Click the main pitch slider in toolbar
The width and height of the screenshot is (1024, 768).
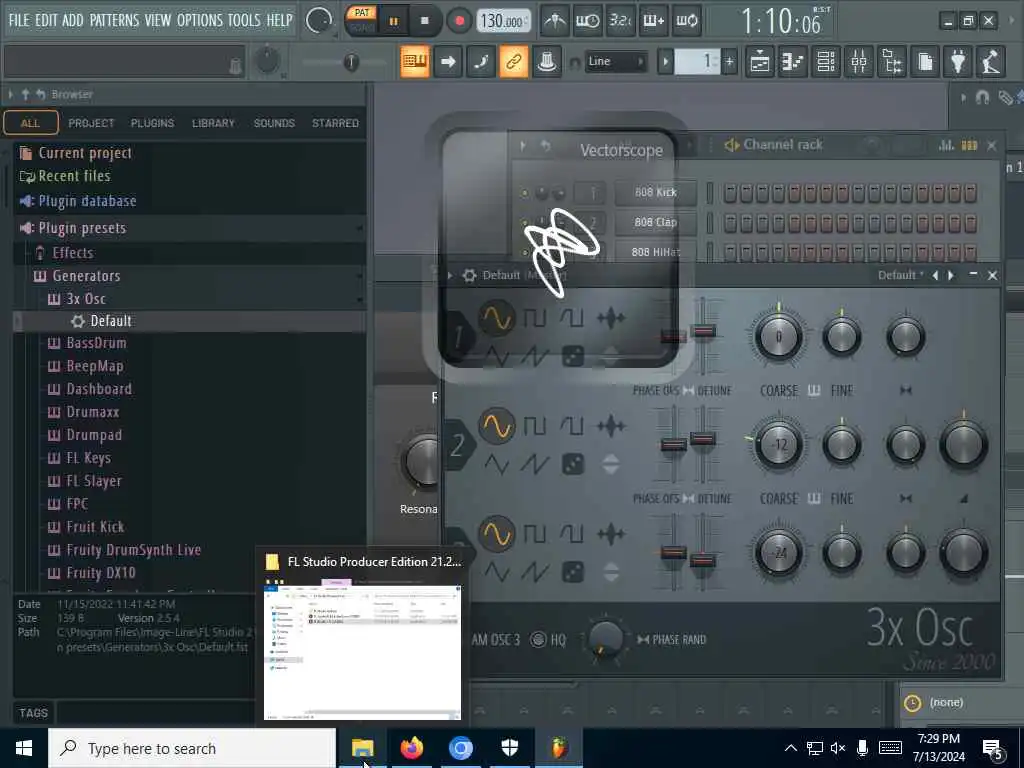tap(351, 62)
